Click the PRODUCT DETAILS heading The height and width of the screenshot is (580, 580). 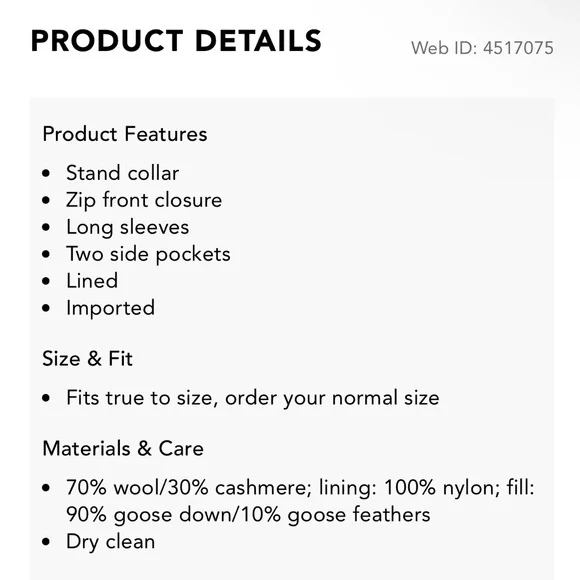click(x=176, y=41)
